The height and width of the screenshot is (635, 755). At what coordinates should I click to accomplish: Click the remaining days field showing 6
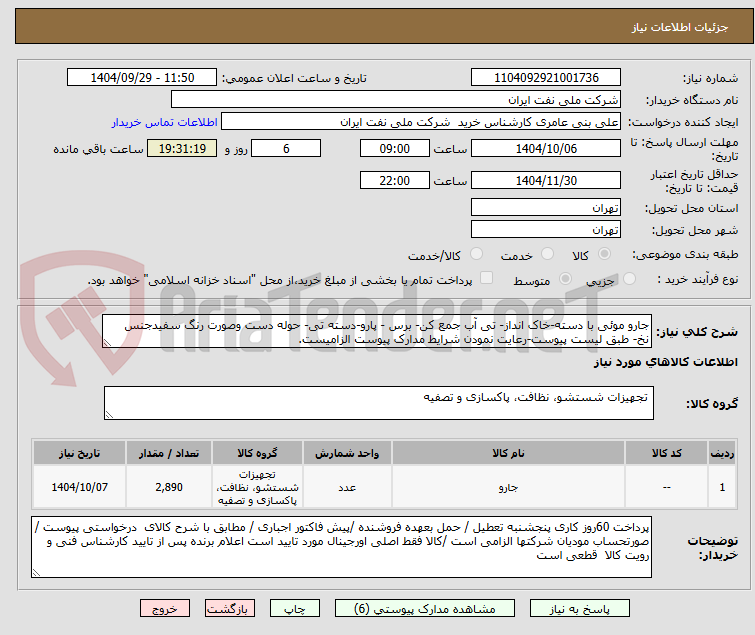click(x=286, y=148)
